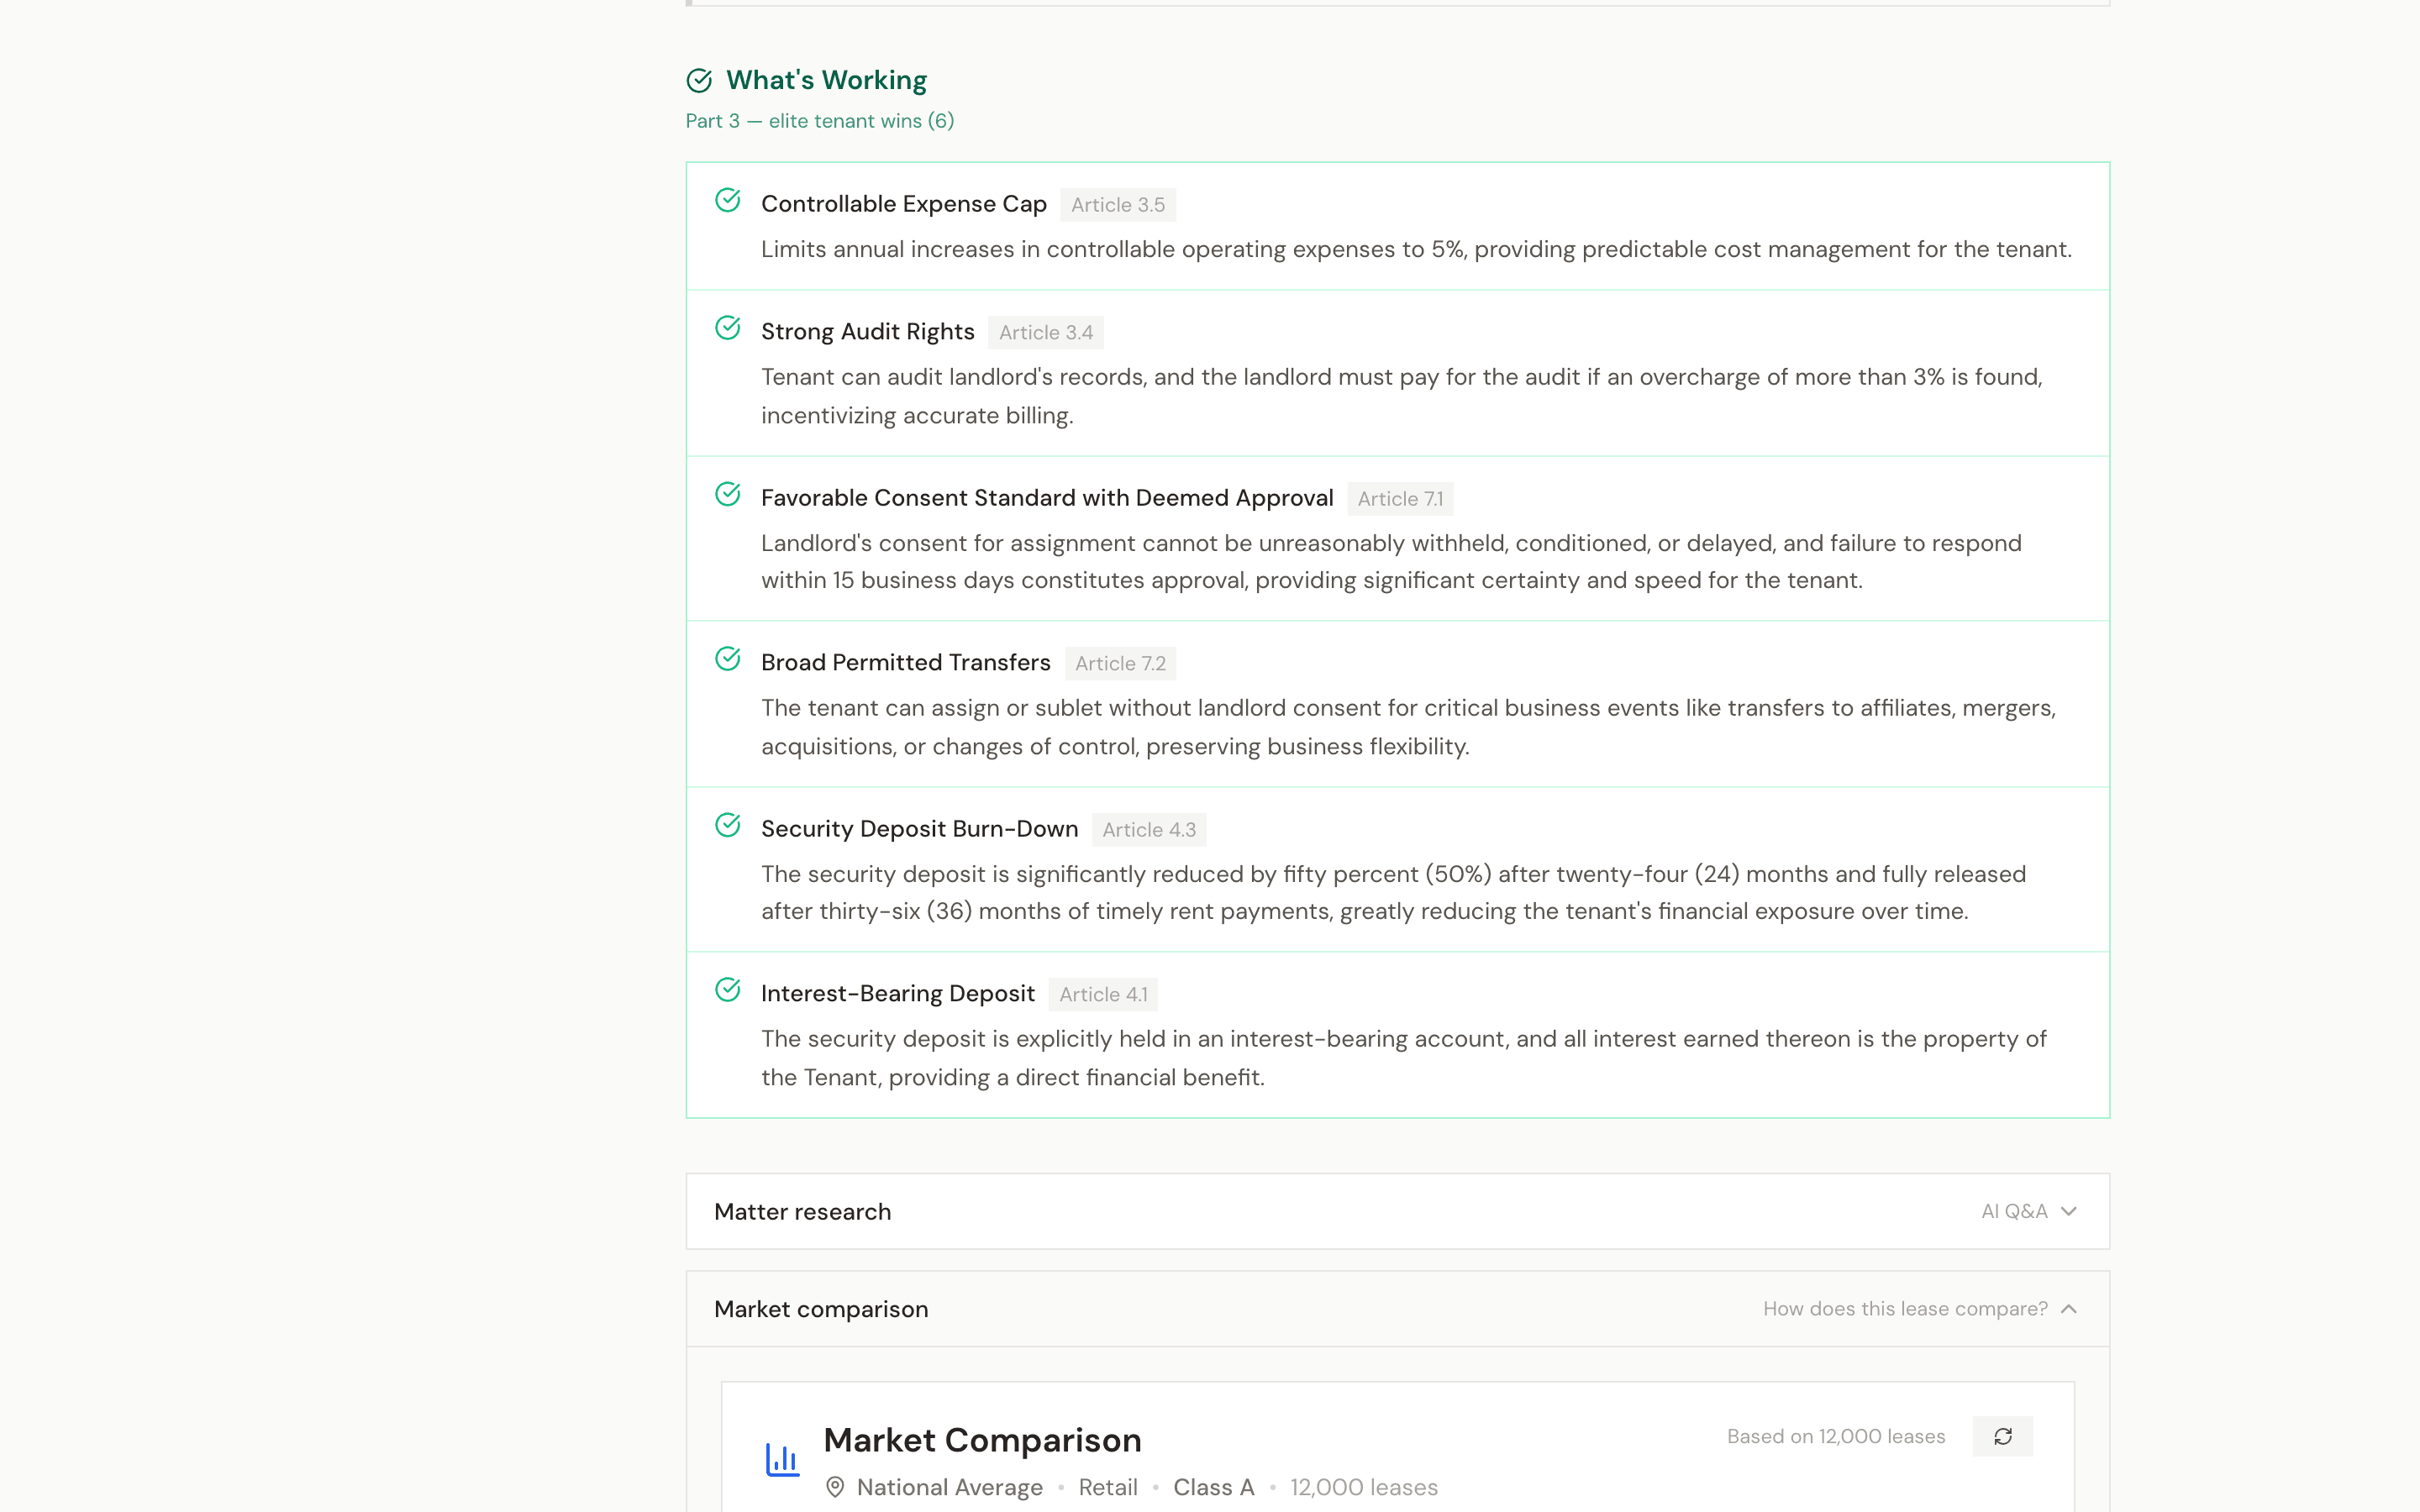Collapse the Market comparison section chevron
This screenshot has height=1512, width=2420.
2069,1309
